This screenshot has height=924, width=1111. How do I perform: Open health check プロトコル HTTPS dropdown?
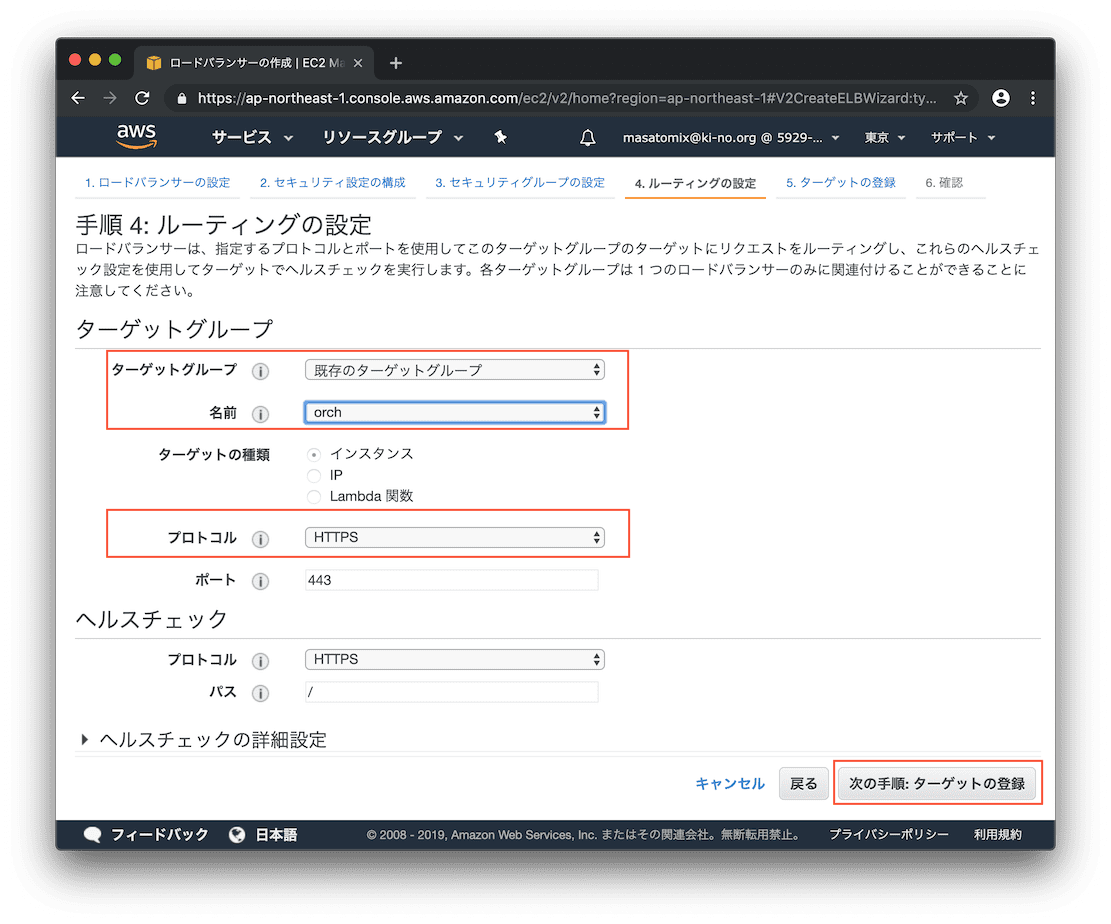[x=454, y=659]
